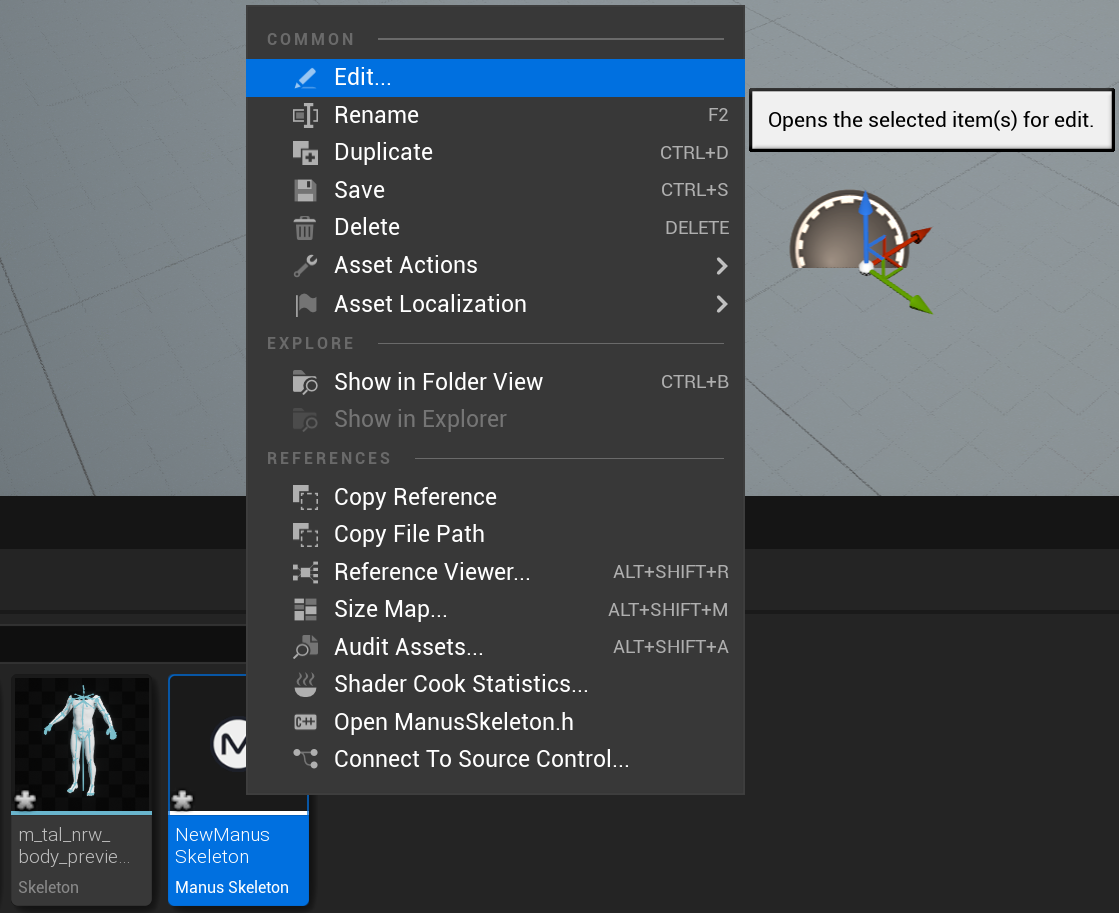1119x913 pixels.
Task: Select Copy Reference from the menu
Action: (x=415, y=497)
